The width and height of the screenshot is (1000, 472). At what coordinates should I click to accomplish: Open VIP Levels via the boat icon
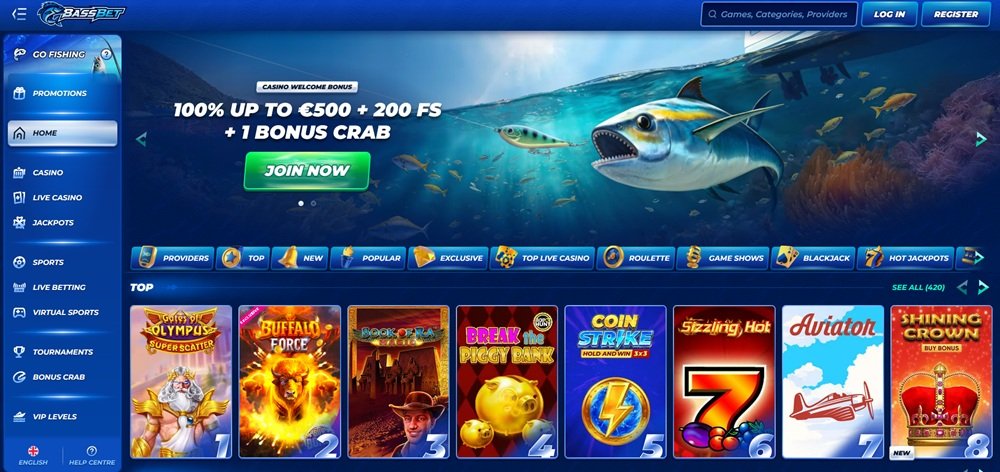point(20,417)
